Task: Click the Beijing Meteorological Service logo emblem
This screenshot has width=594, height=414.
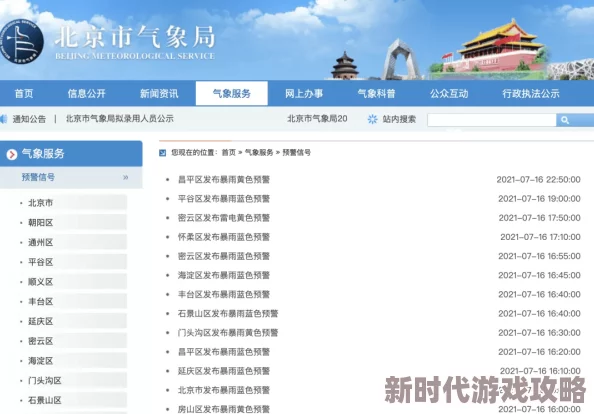Action: [x=21, y=41]
